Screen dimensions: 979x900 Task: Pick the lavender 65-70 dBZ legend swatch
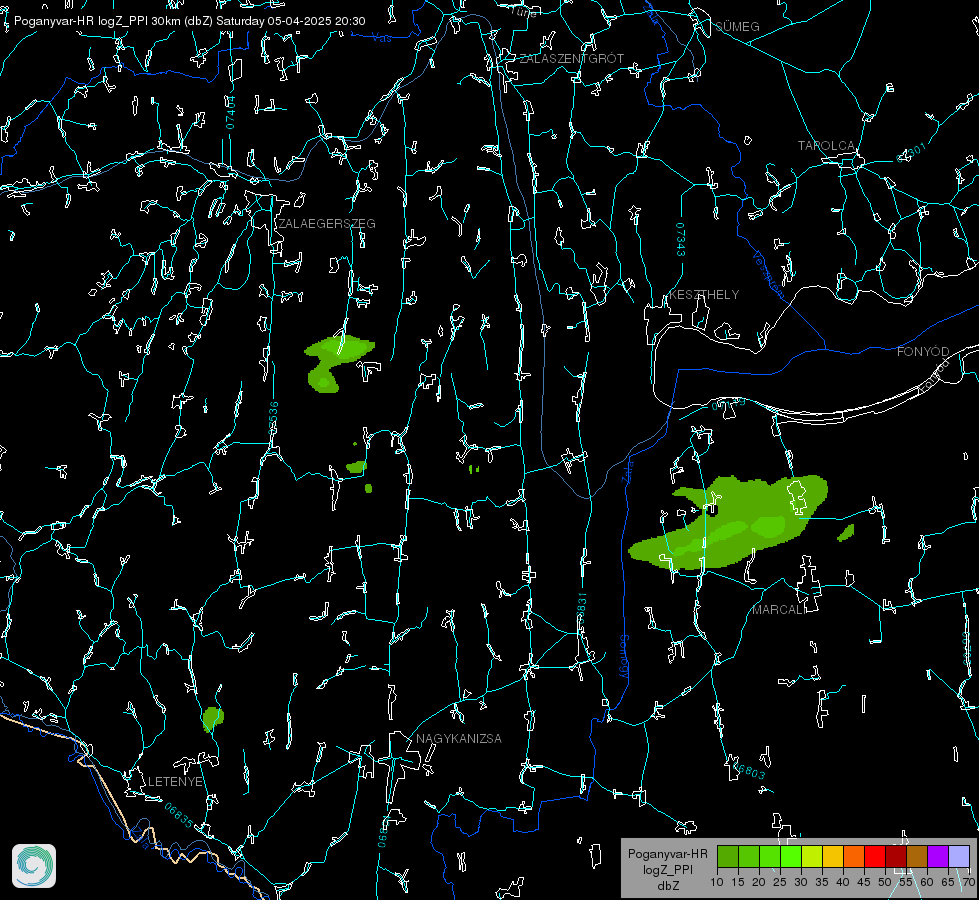point(959,856)
